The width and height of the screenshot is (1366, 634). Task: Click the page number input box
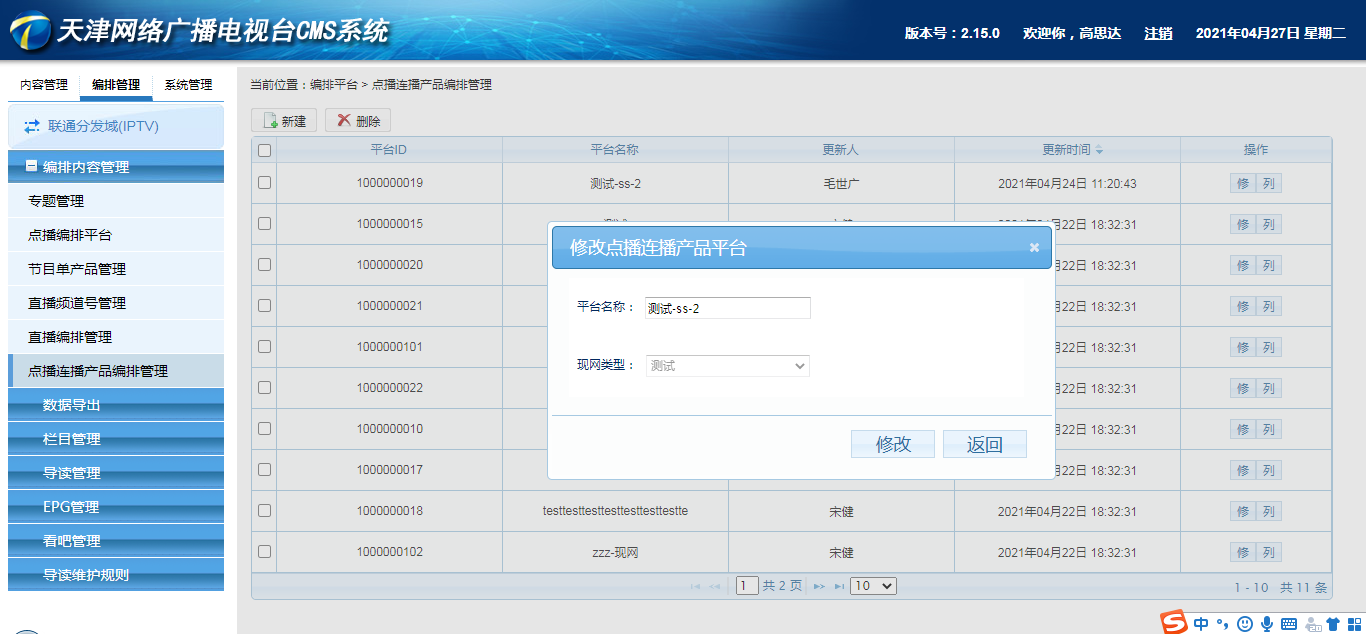[747, 586]
